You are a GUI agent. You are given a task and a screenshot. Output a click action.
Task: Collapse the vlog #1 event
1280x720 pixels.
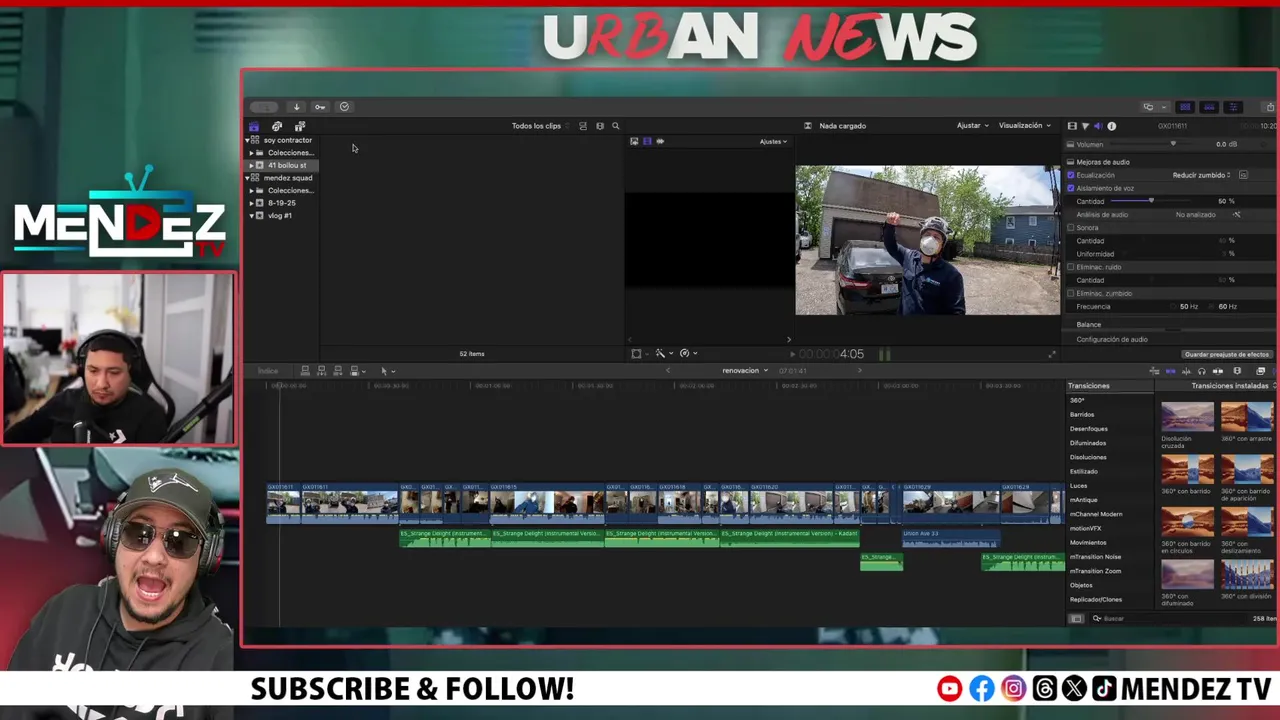click(x=252, y=216)
